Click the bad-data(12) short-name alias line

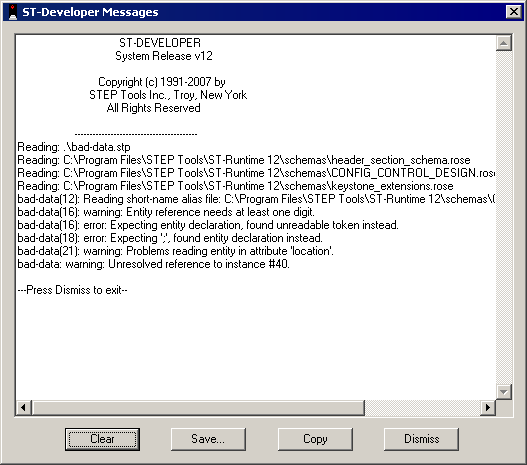point(256,199)
